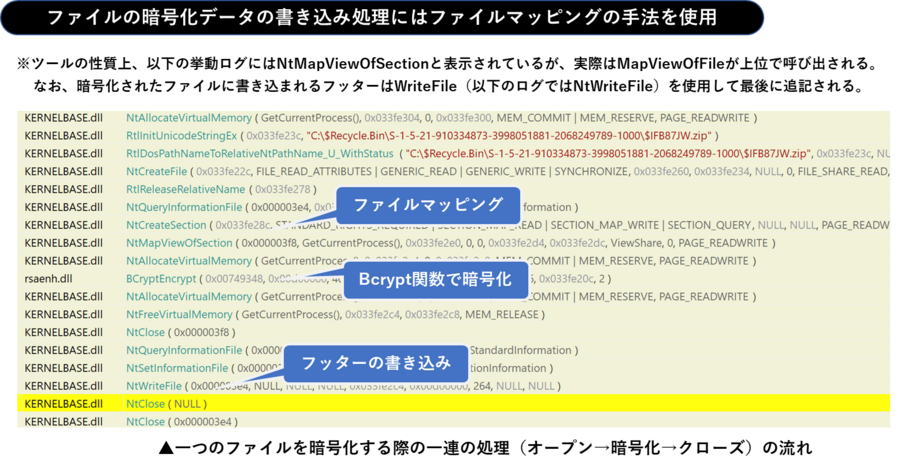Click NtClose call with handle 0x000003e4
The height and width of the screenshot is (469, 900).
click(x=145, y=422)
